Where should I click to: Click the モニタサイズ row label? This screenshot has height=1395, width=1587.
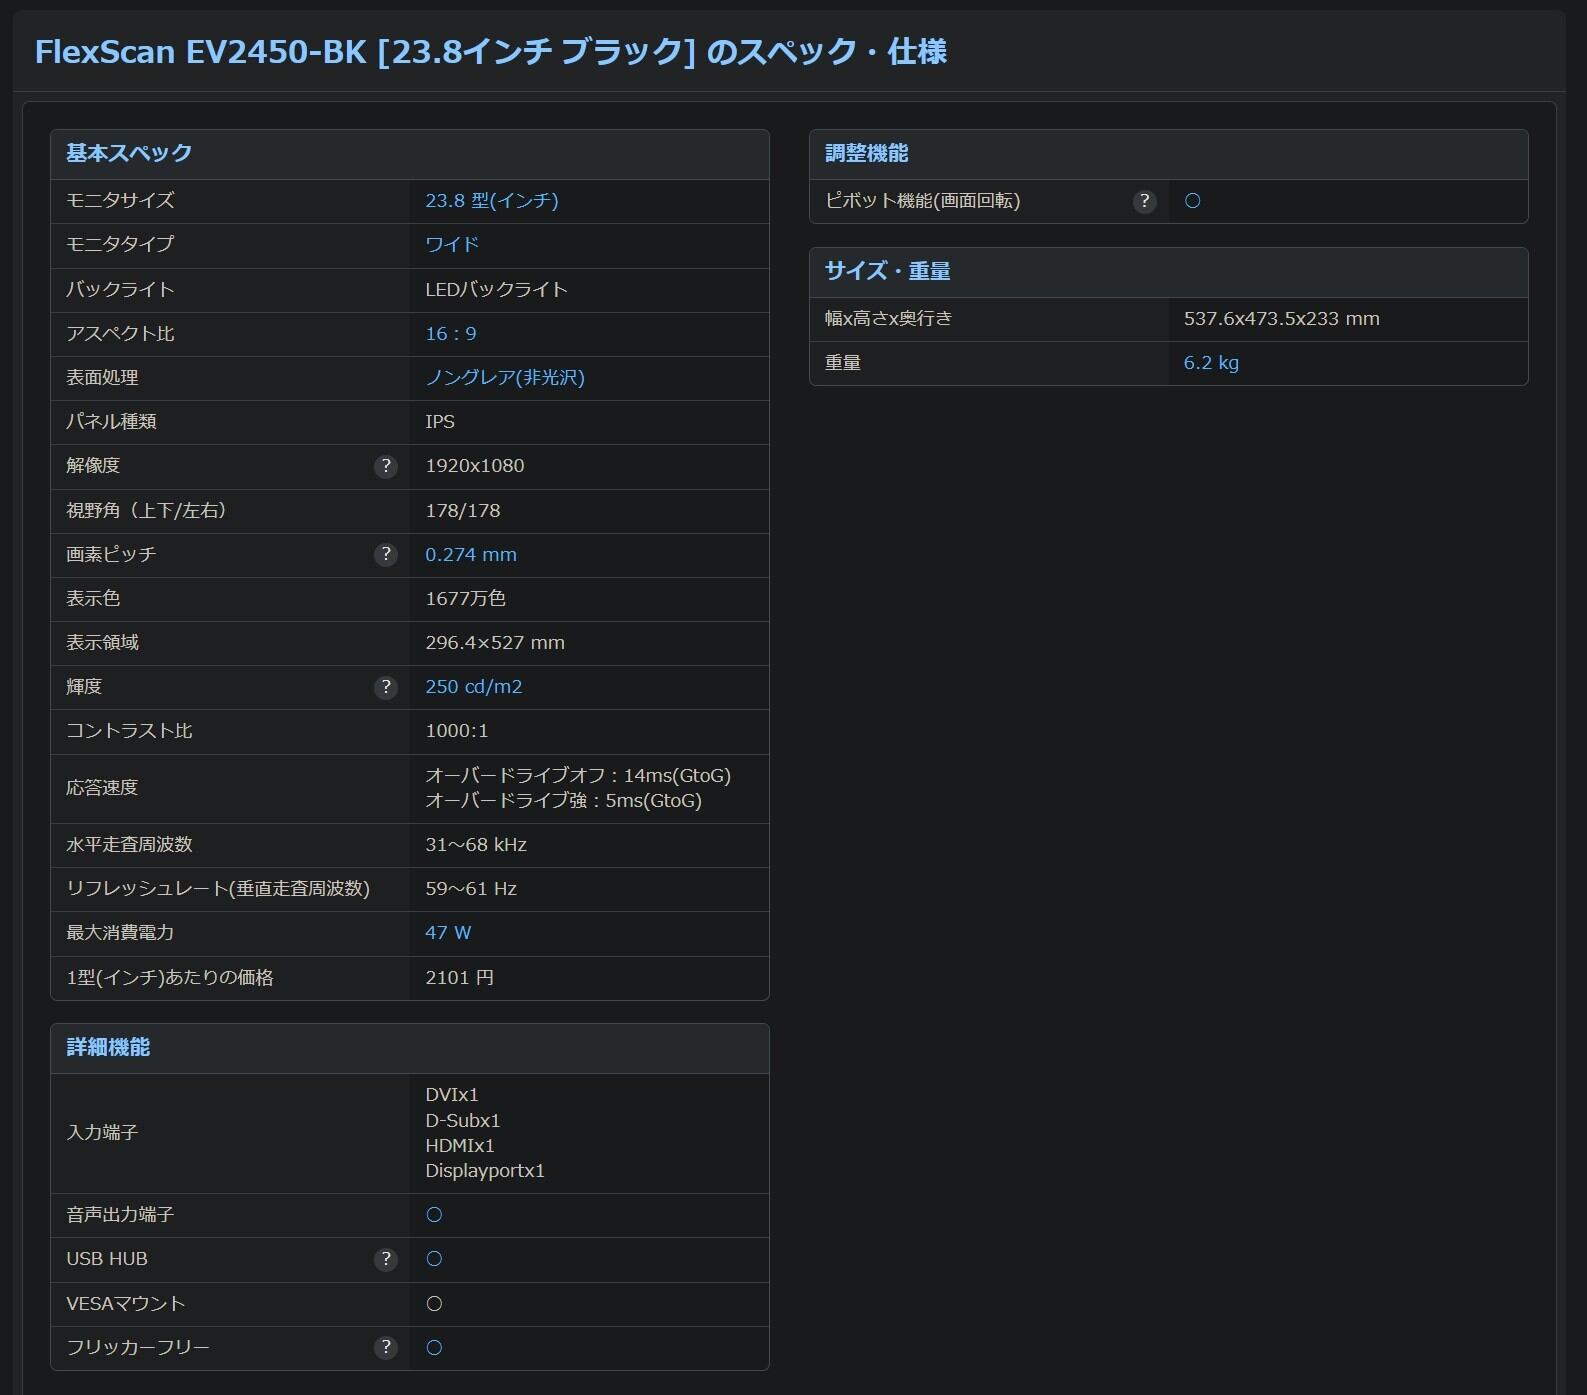click(x=120, y=201)
